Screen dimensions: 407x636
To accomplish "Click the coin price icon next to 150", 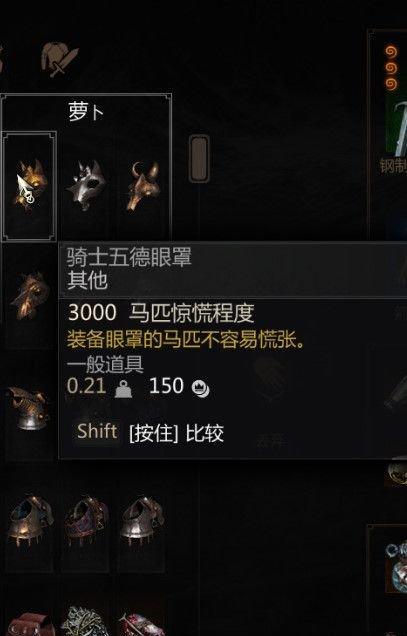I will click(x=200, y=389).
